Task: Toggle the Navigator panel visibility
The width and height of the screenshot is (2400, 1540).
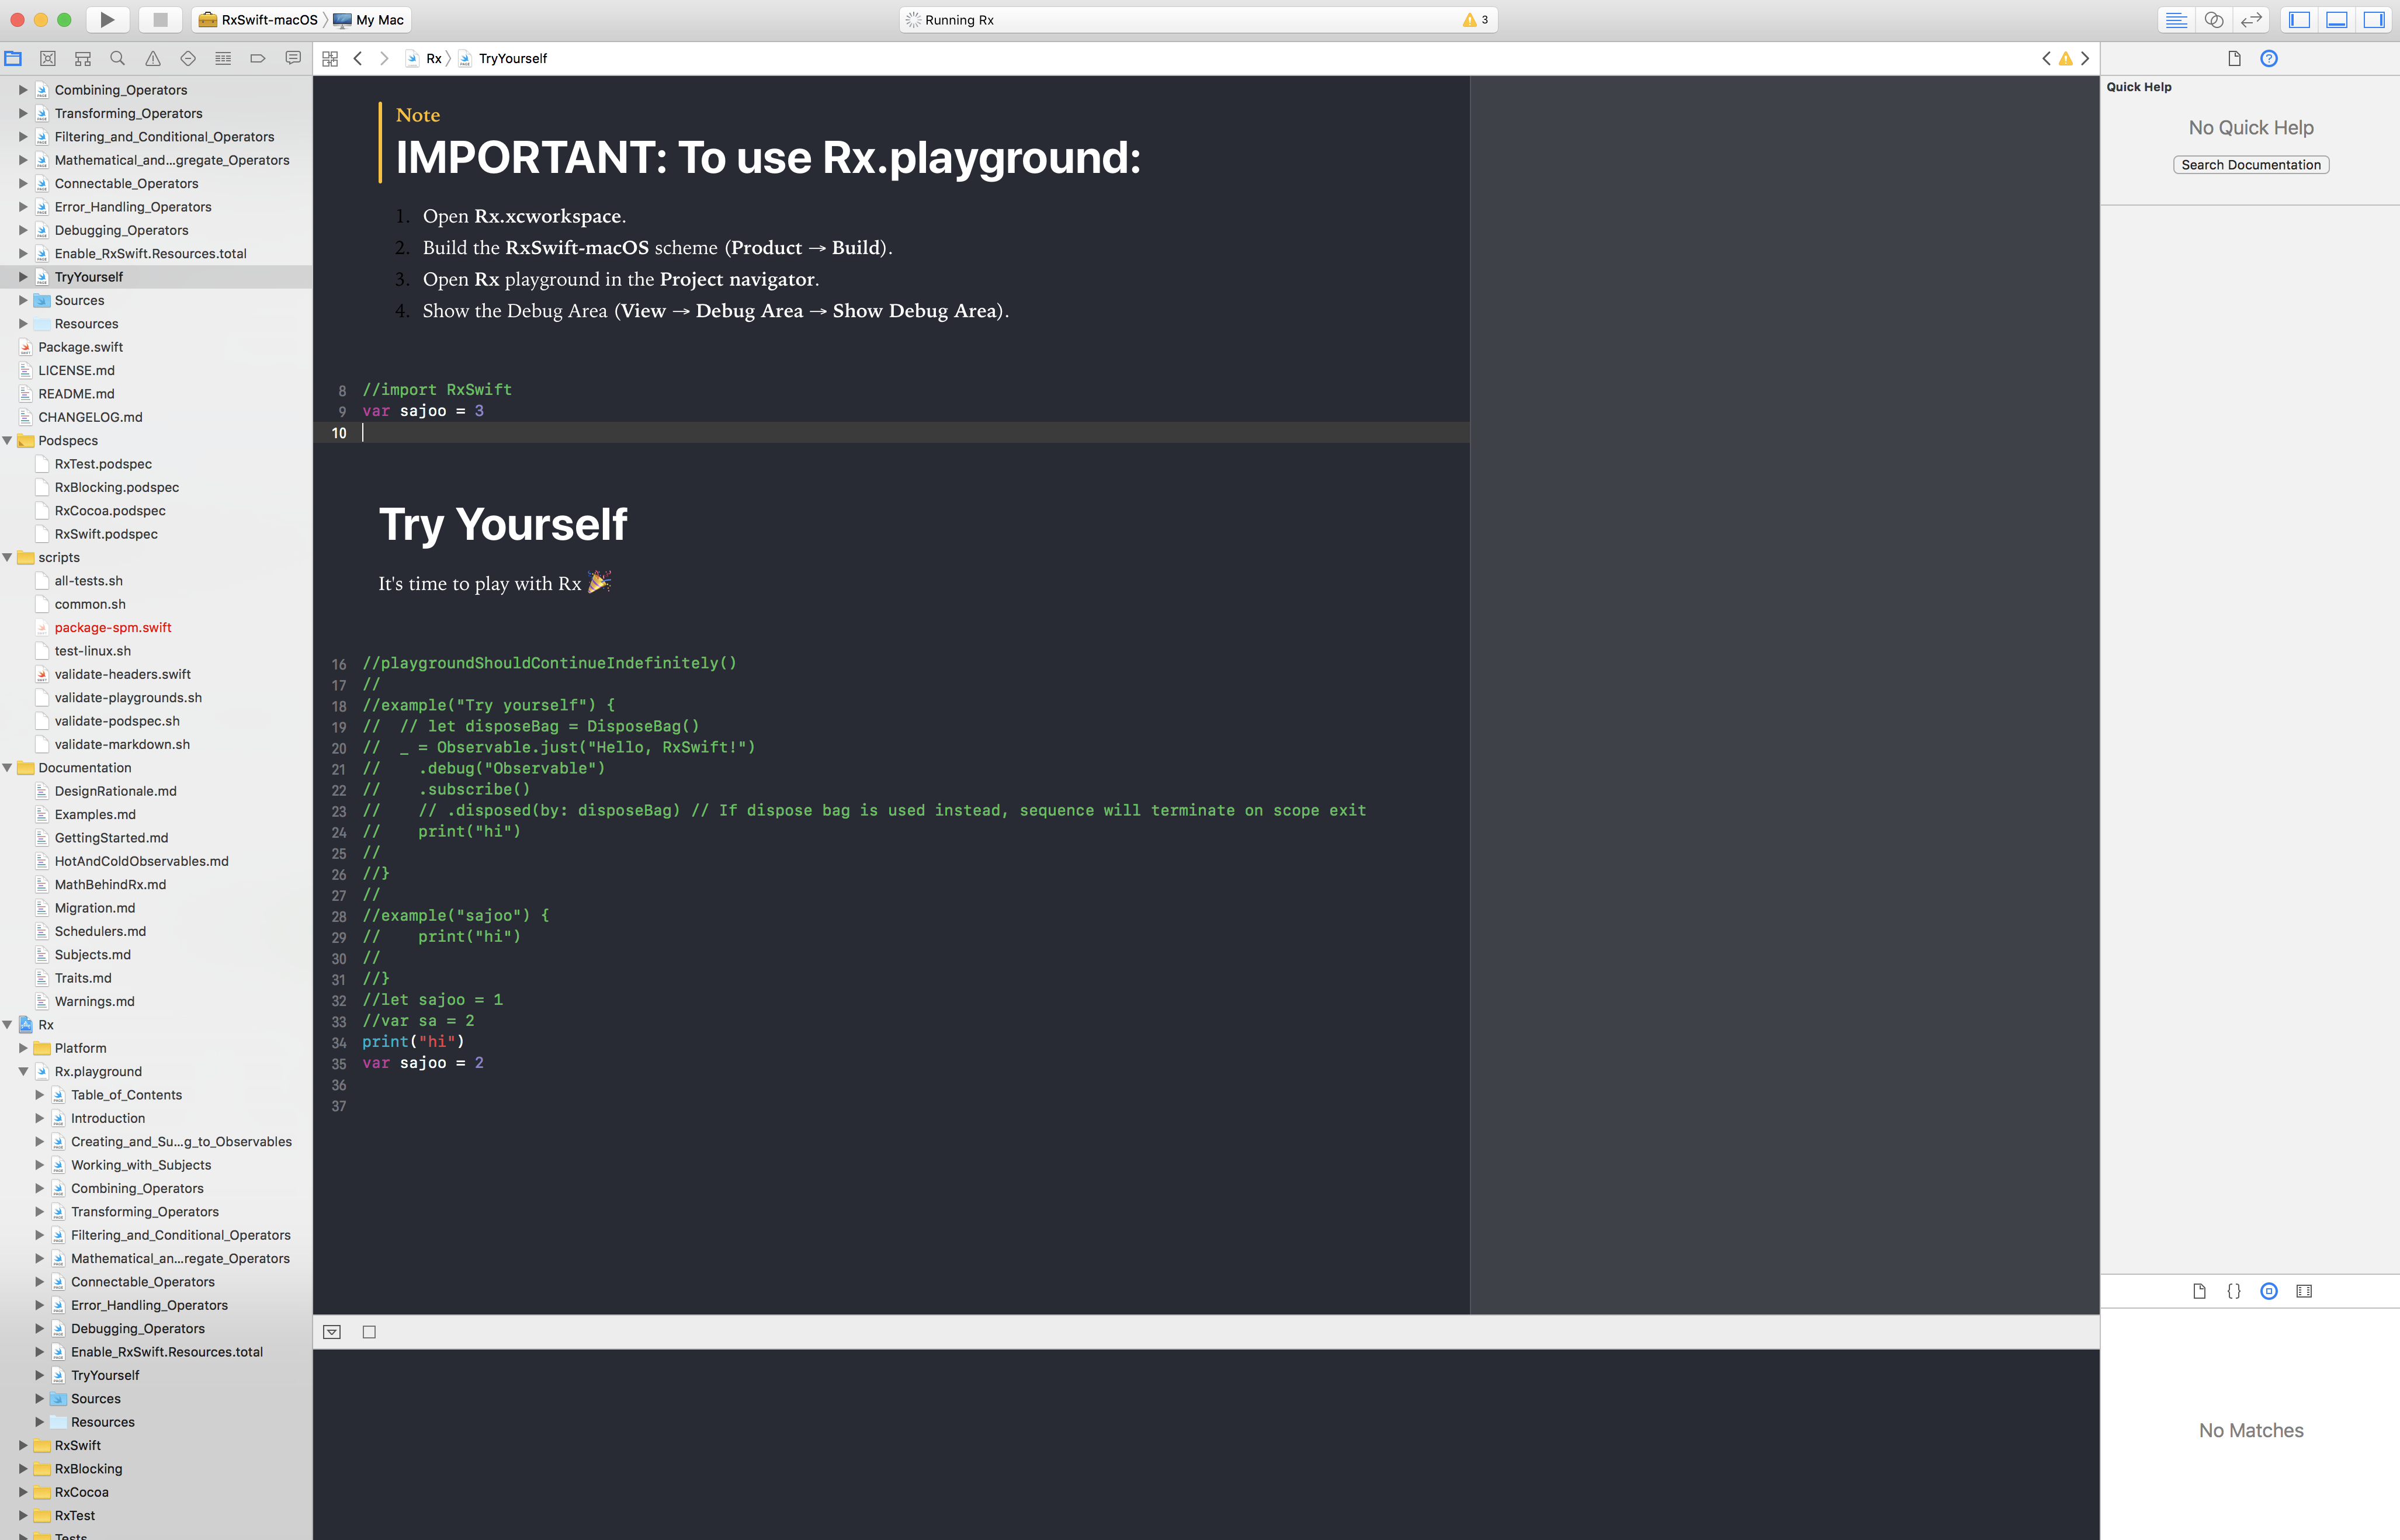Action: 2299,19
